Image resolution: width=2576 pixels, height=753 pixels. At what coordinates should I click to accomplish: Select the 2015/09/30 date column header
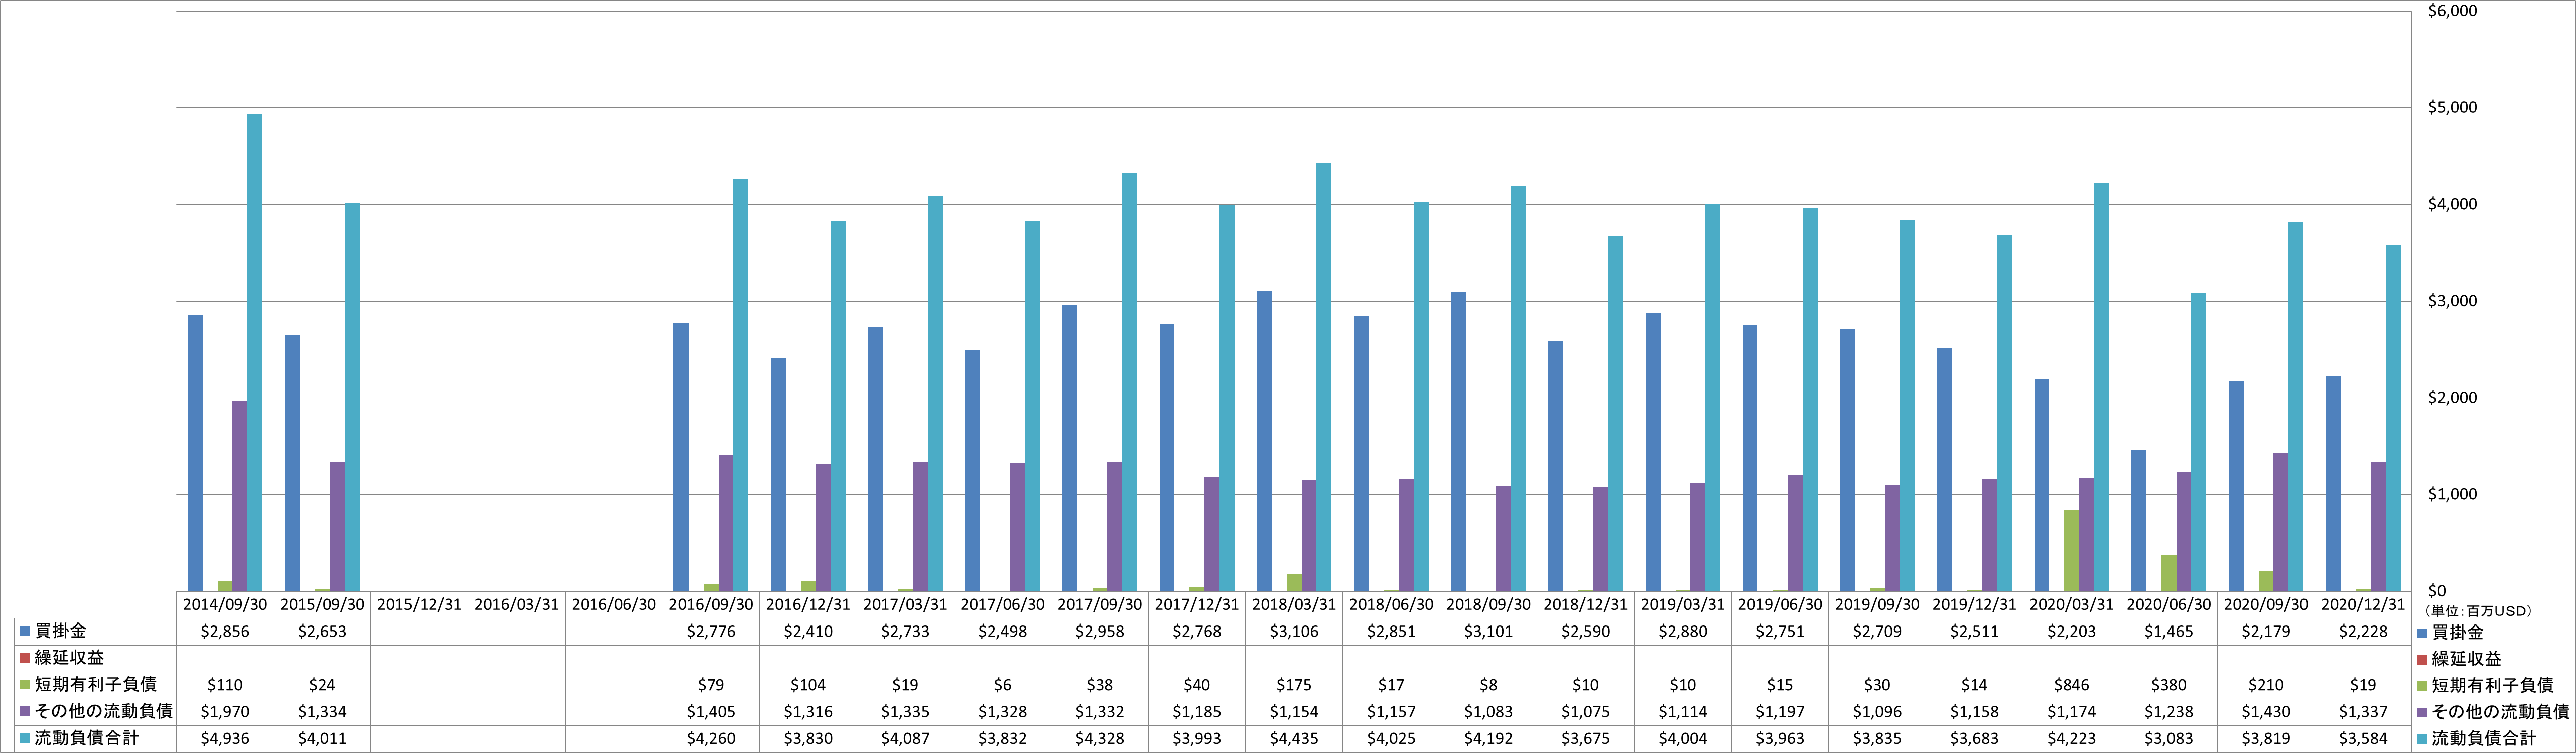pyautogui.click(x=322, y=605)
